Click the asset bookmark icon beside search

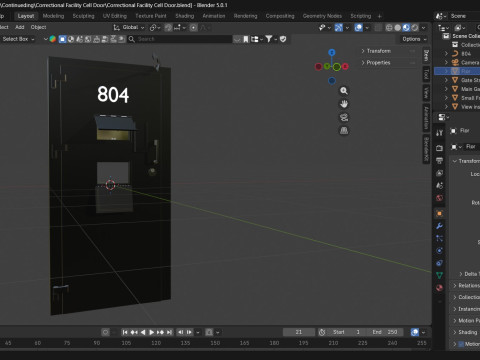tap(246, 39)
